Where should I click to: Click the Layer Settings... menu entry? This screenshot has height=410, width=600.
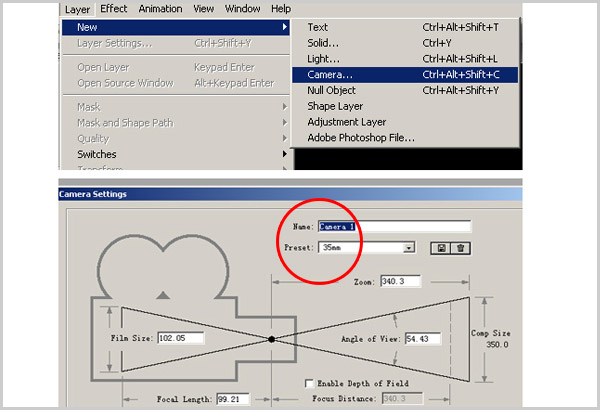coord(175,43)
